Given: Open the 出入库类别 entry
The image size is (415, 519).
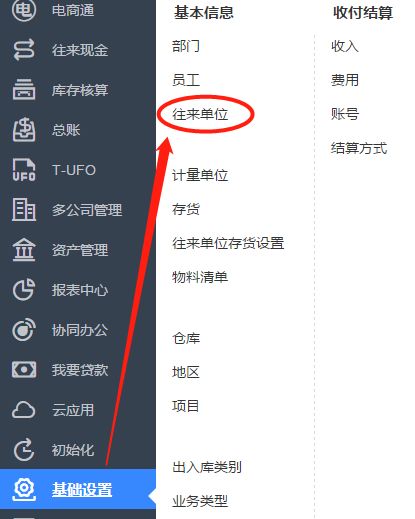Looking at the screenshot, I should pos(207,467).
